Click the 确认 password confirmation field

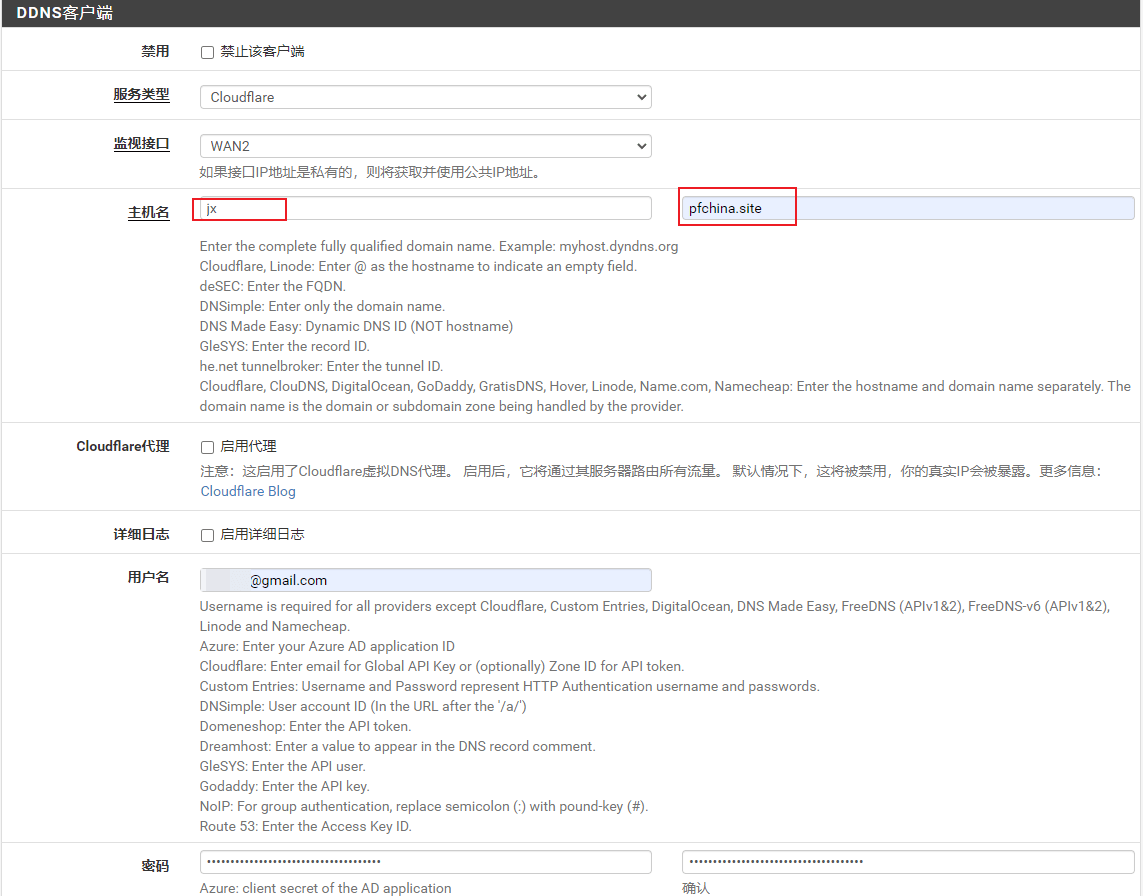[x=907, y=862]
